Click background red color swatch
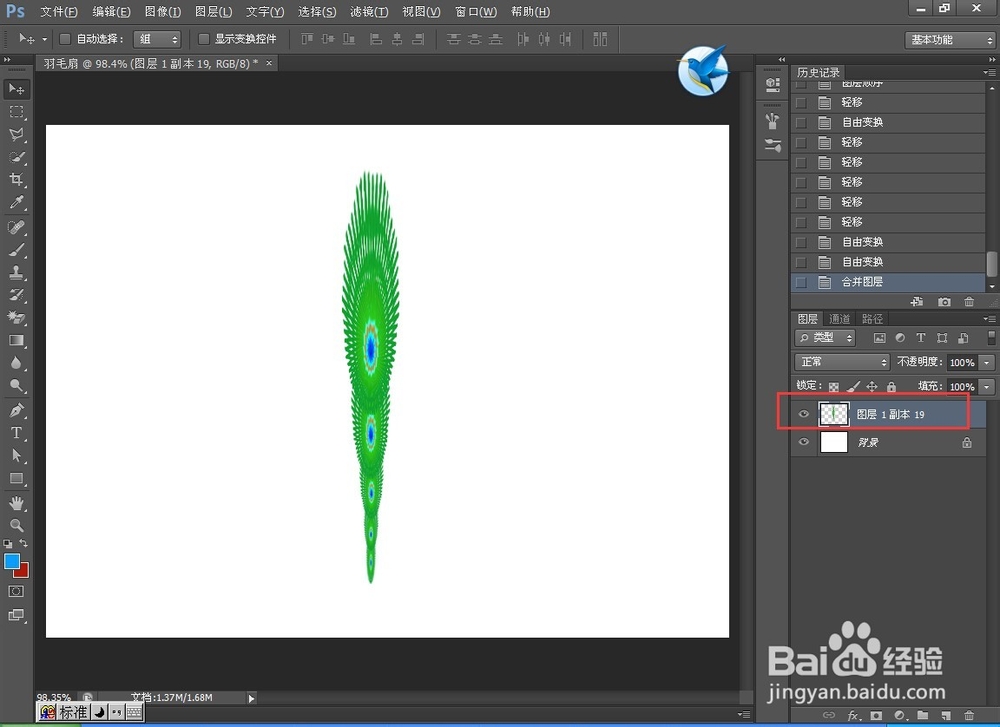1000x727 pixels. click(x=24, y=572)
